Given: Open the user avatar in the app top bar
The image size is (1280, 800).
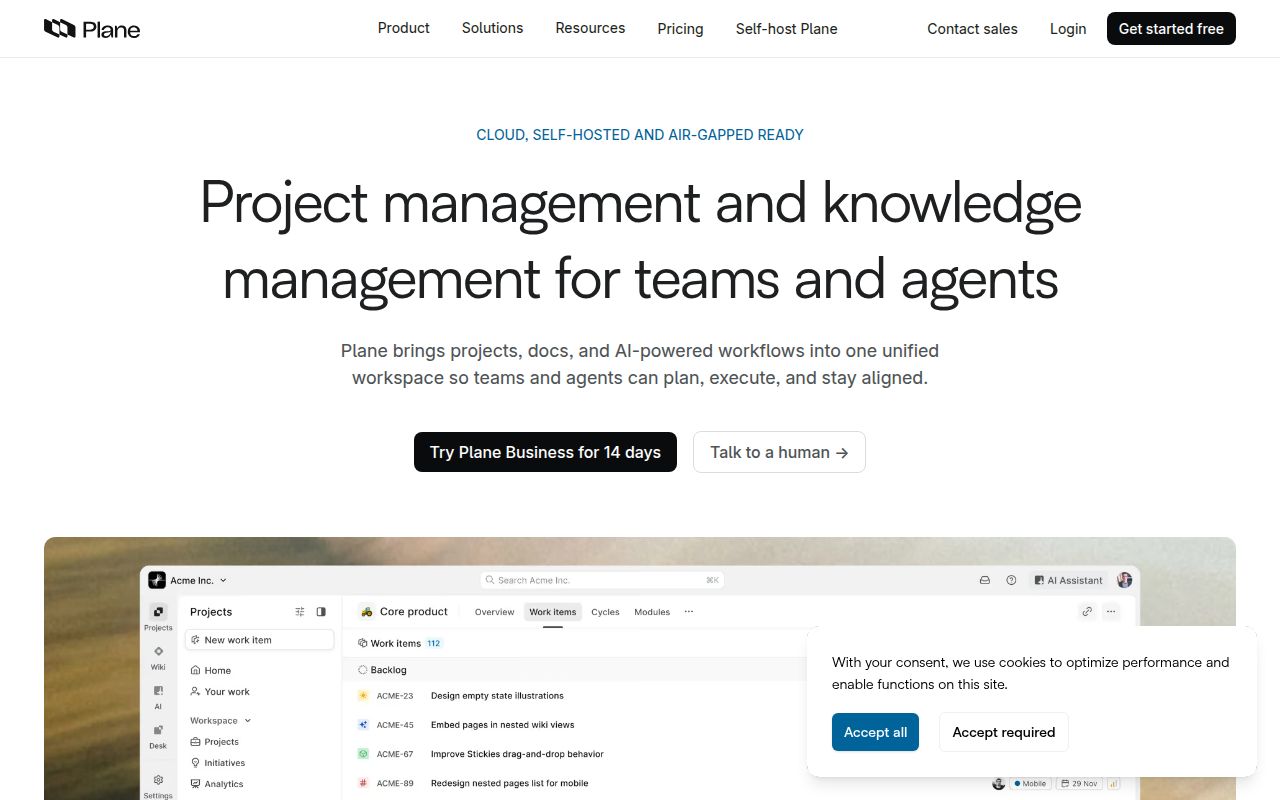Looking at the screenshot, I should tap(1124, 580).
